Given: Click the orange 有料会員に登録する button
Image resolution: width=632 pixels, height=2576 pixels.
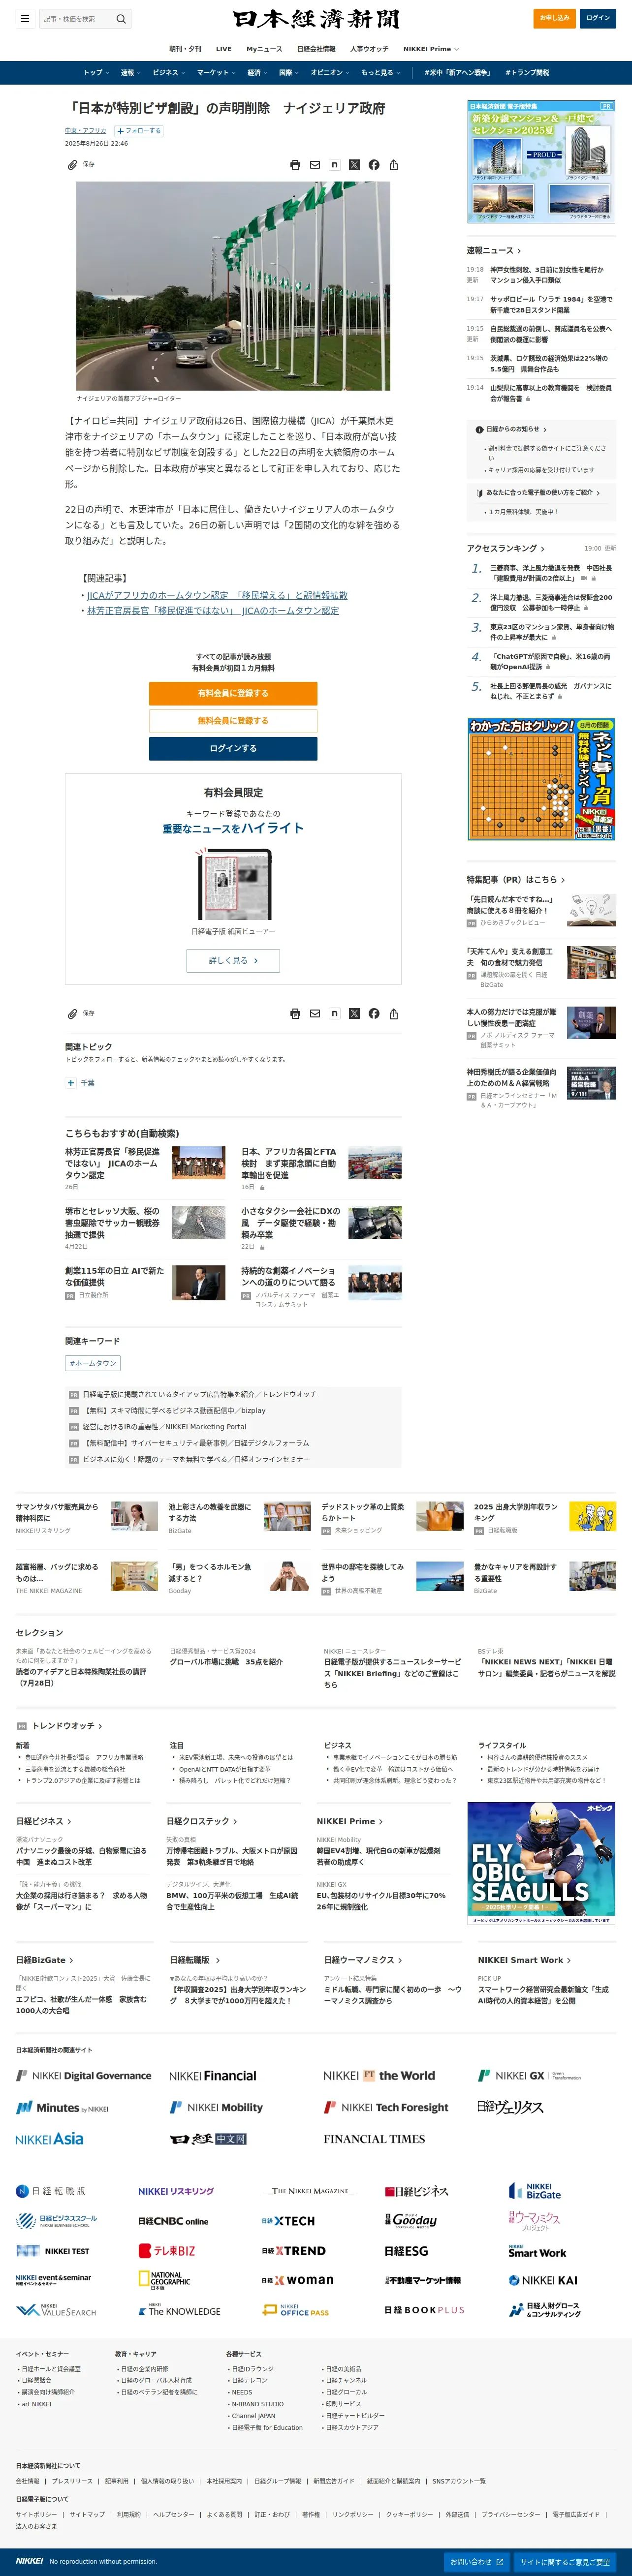Looking at the screenshot, I should point(233,693).
